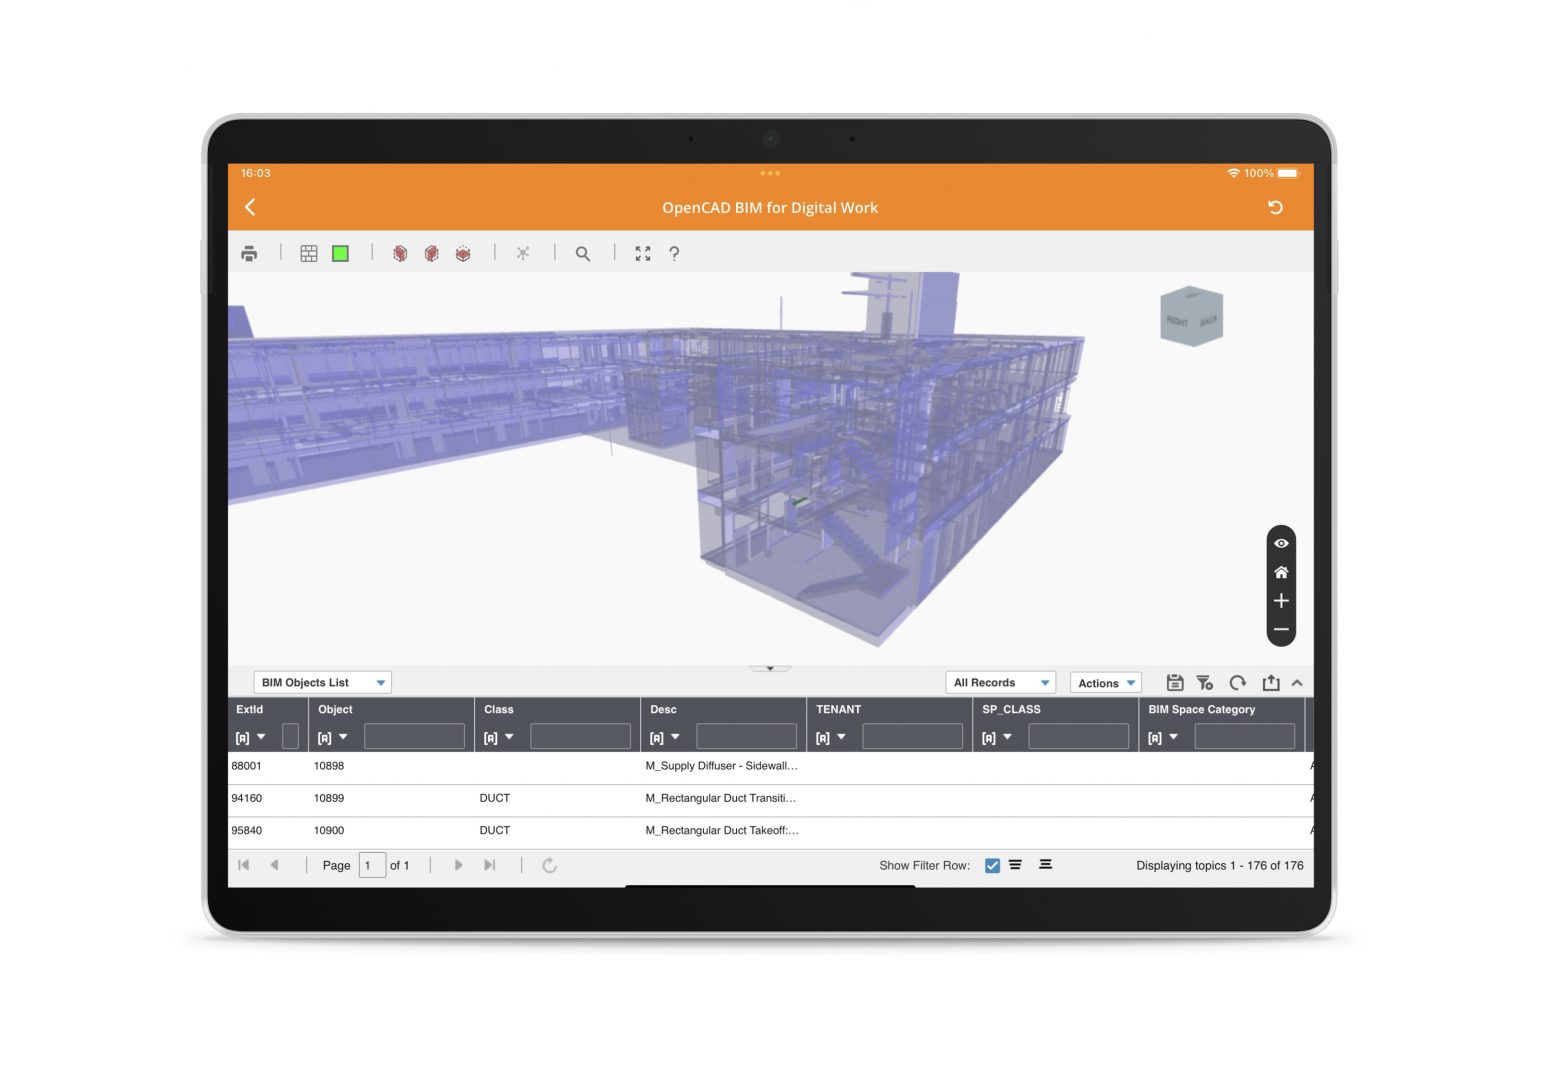Refresh the paging toolbar
The height and width of the screenshot is (1080, 1543).
[x=549, y=865]
